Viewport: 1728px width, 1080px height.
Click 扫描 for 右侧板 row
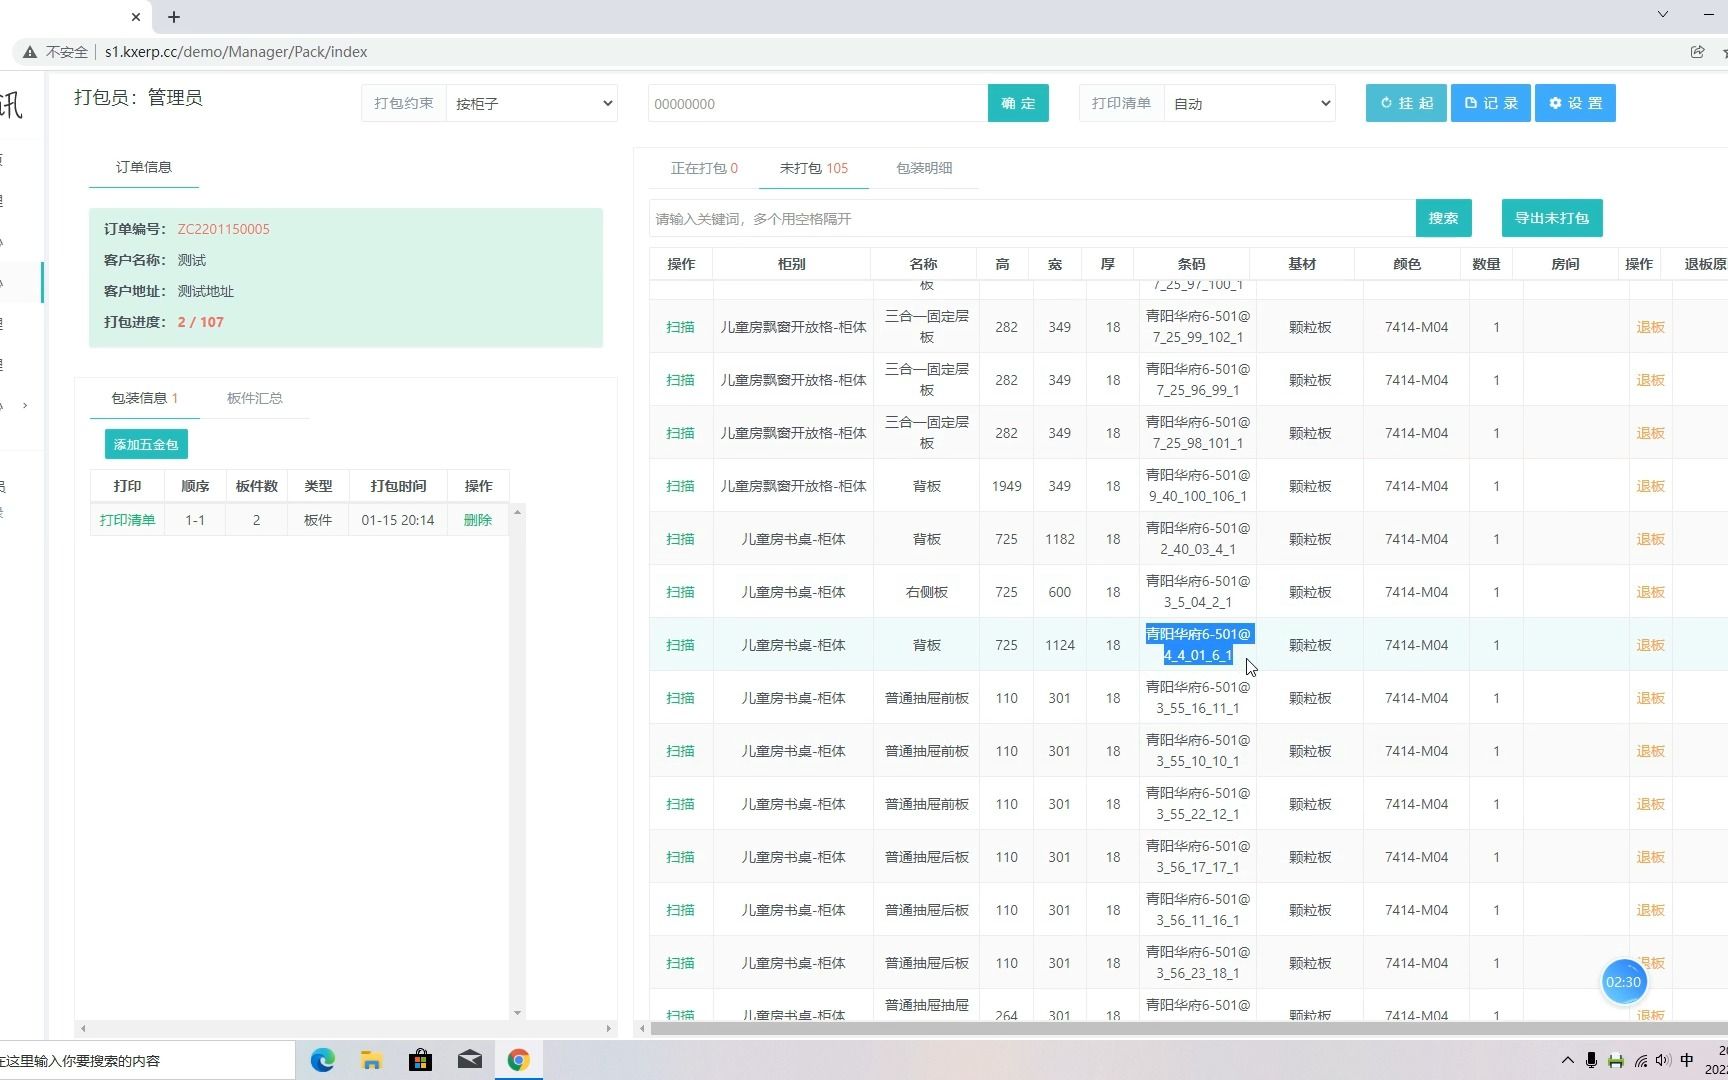[x=680, y=592]
